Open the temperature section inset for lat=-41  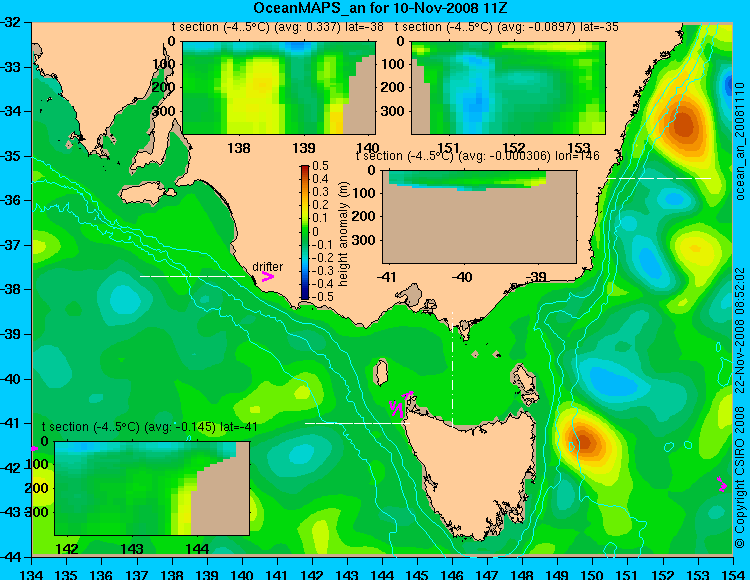coord(152,488)
